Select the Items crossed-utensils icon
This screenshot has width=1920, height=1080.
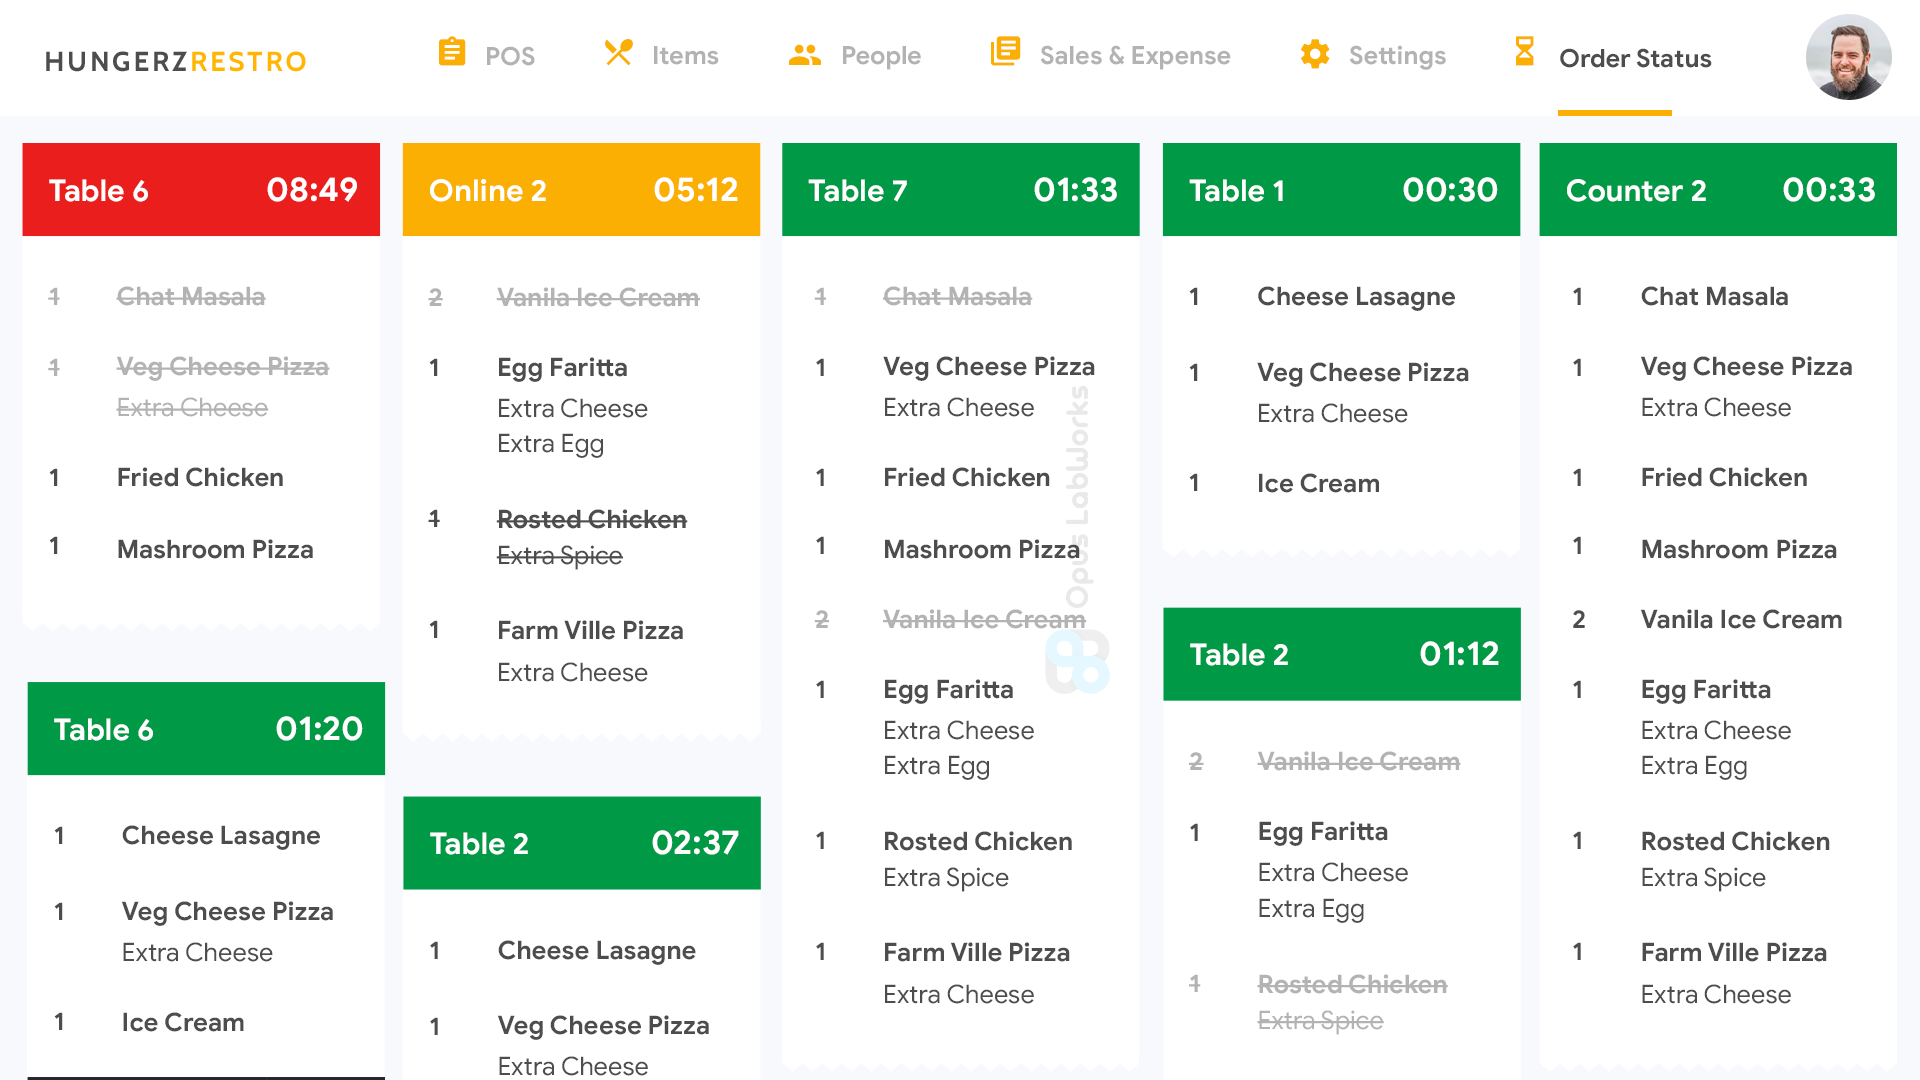click(x=617, y=52)
